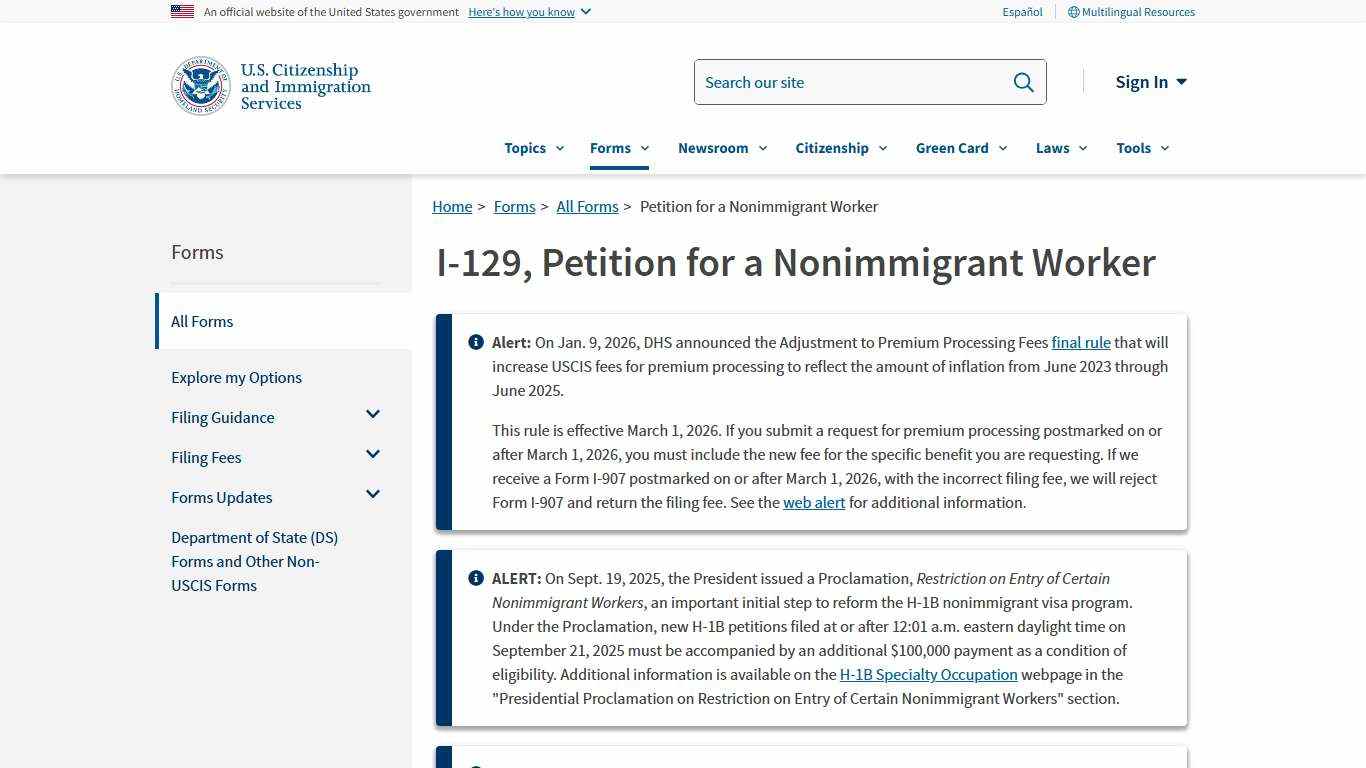The width and height of the screenshot is (1366, 768).
Task: Open the final rule link
Action: pyautogui.click(x=1081, y=342)
